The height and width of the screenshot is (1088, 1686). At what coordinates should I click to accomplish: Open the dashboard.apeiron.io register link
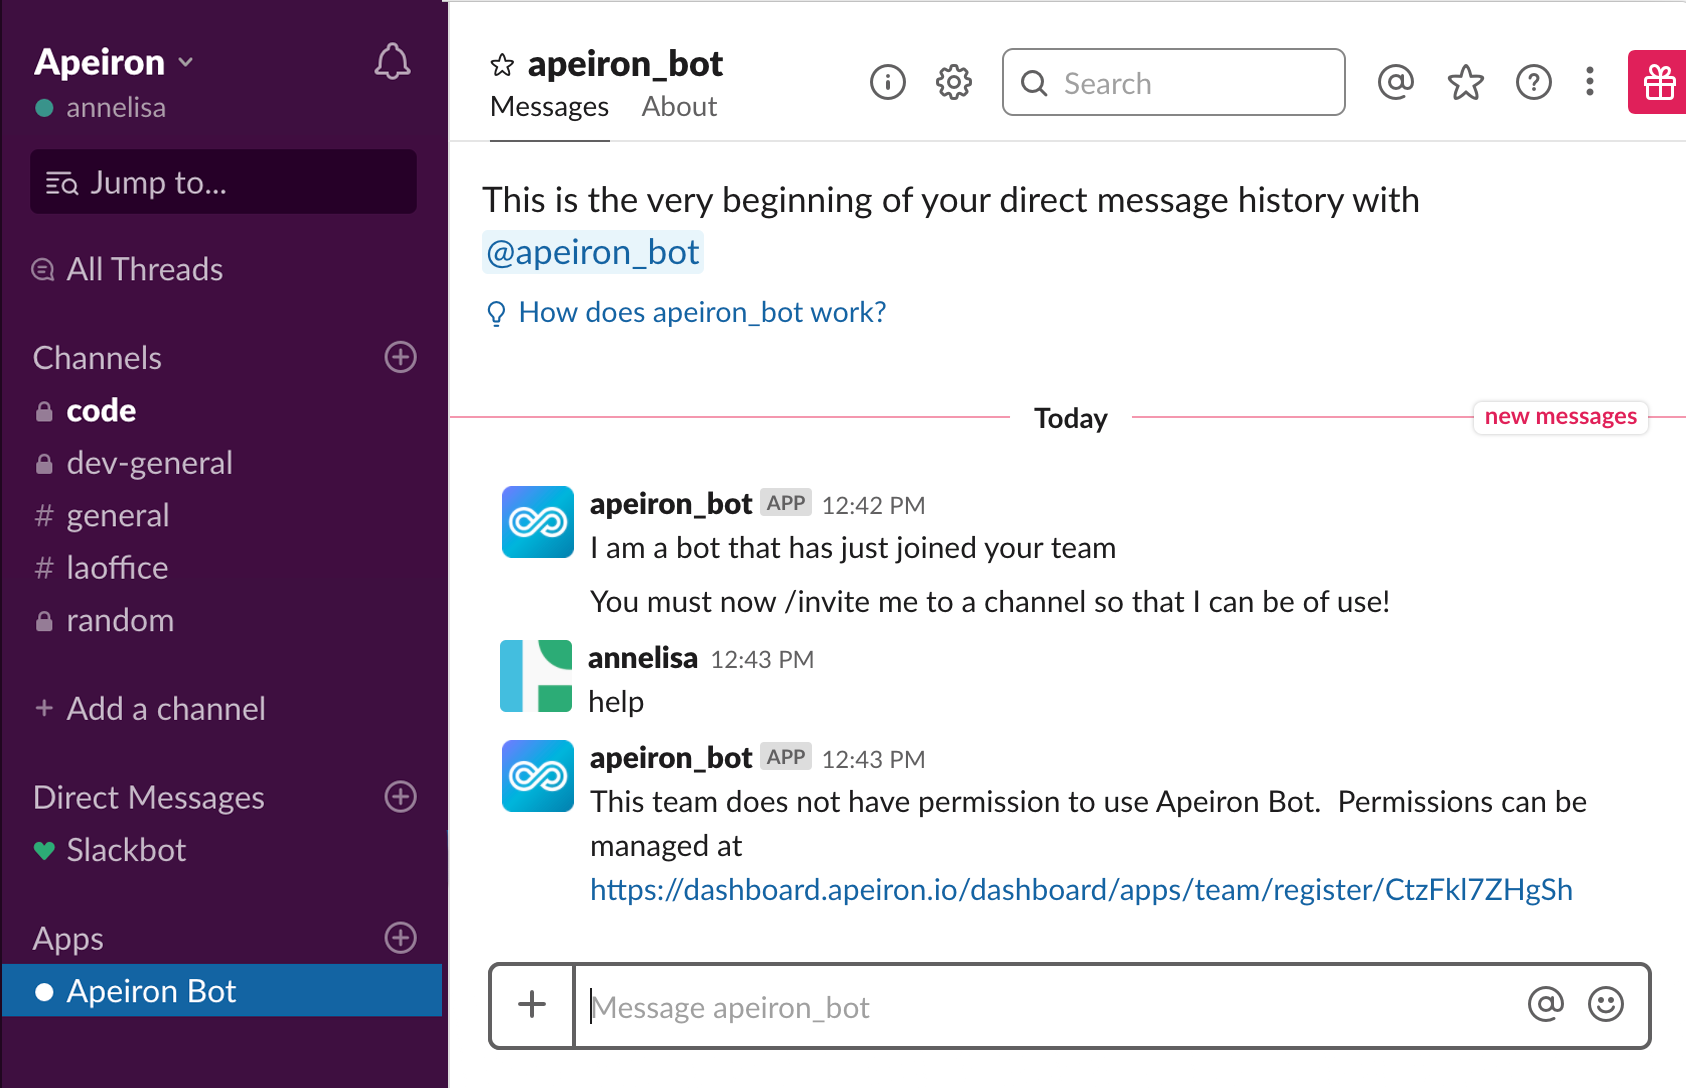pos(1081,889)
